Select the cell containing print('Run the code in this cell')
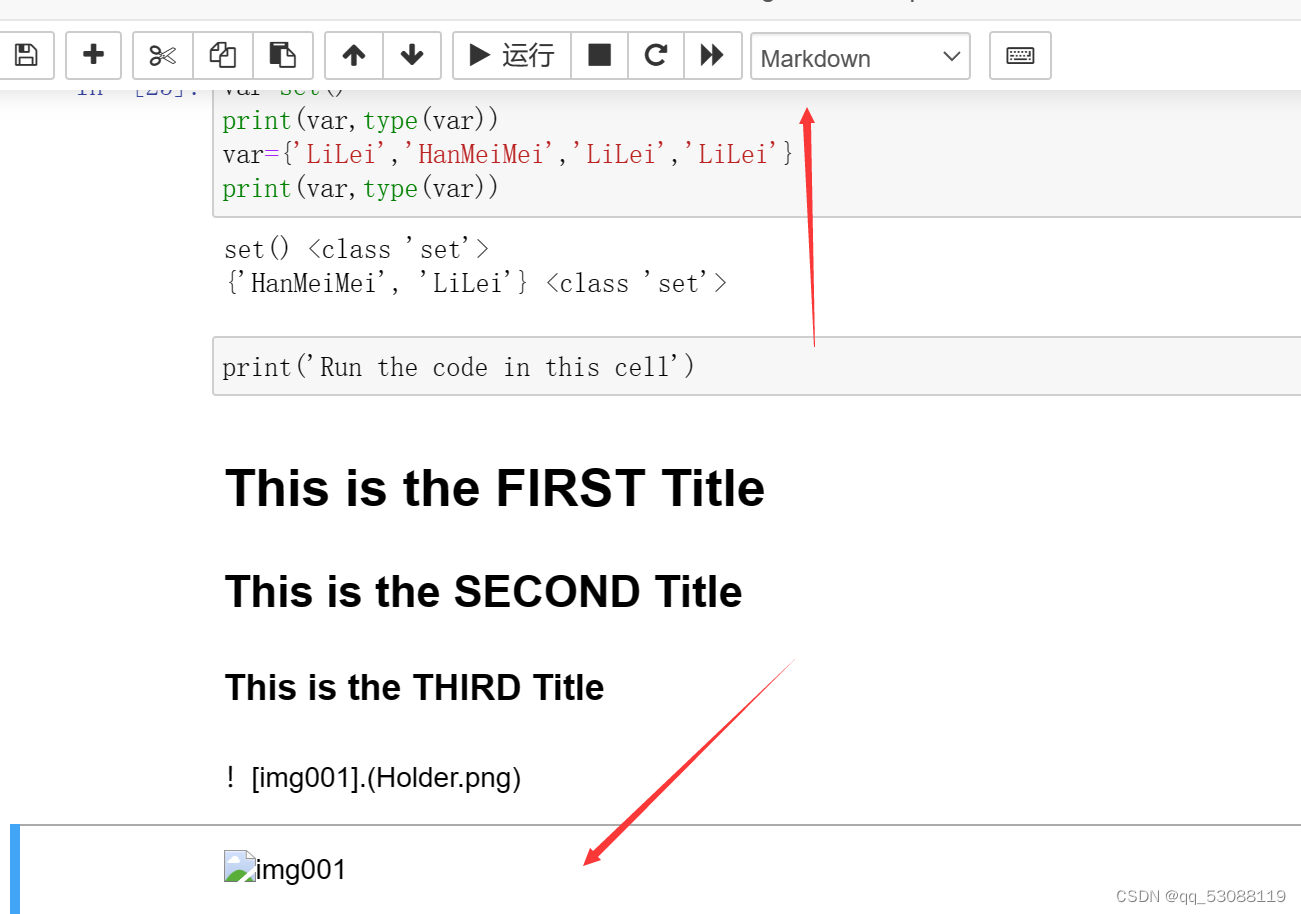 (x=757, y=366)
